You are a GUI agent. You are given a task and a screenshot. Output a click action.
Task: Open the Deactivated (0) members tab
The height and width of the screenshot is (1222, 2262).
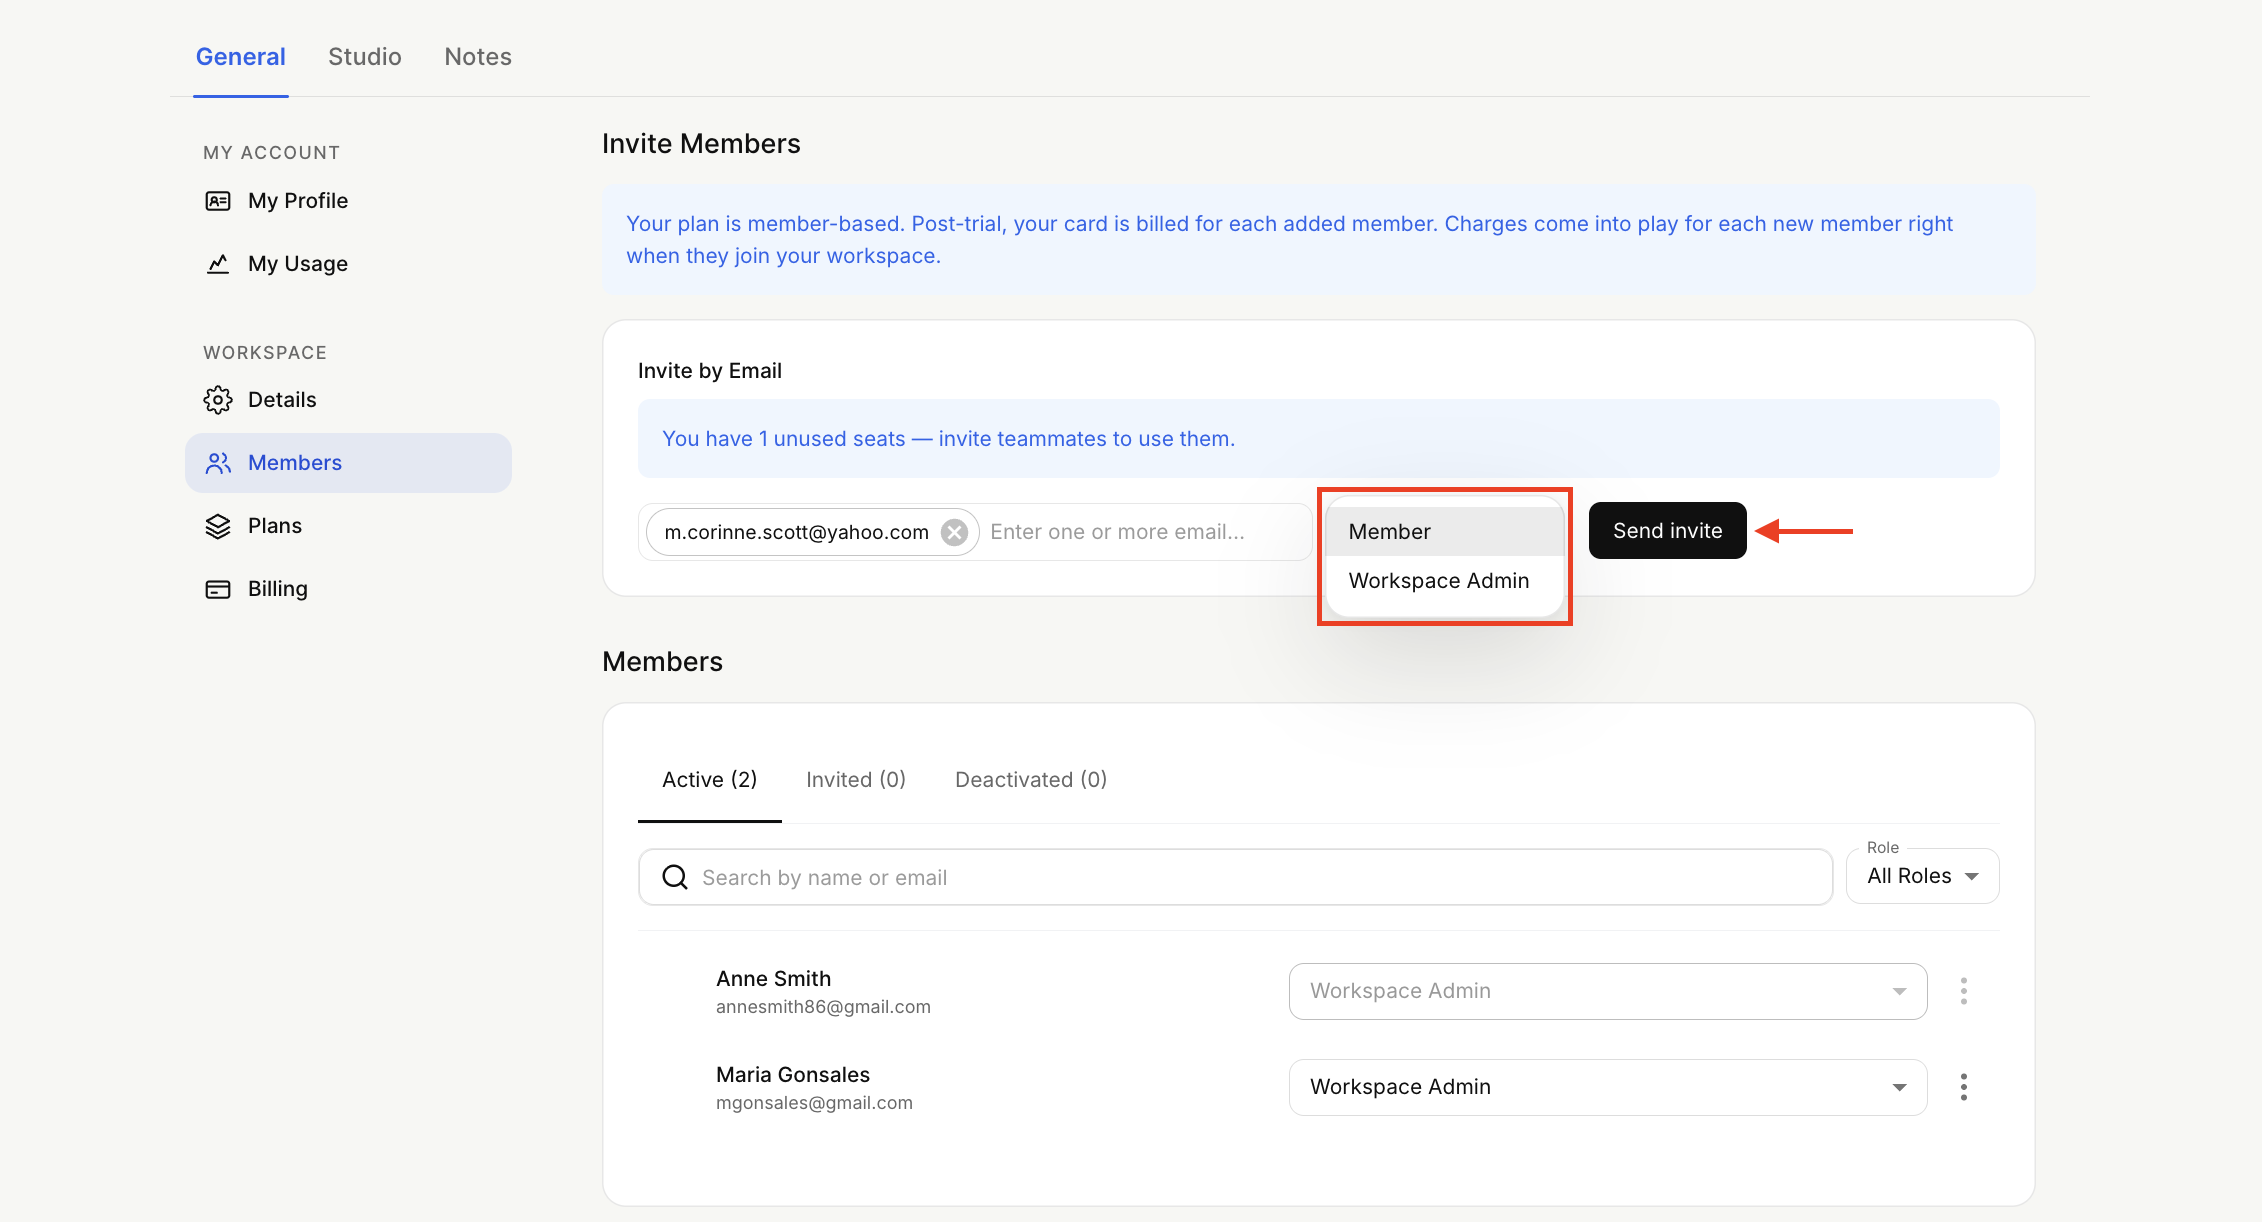(1031, 780)
